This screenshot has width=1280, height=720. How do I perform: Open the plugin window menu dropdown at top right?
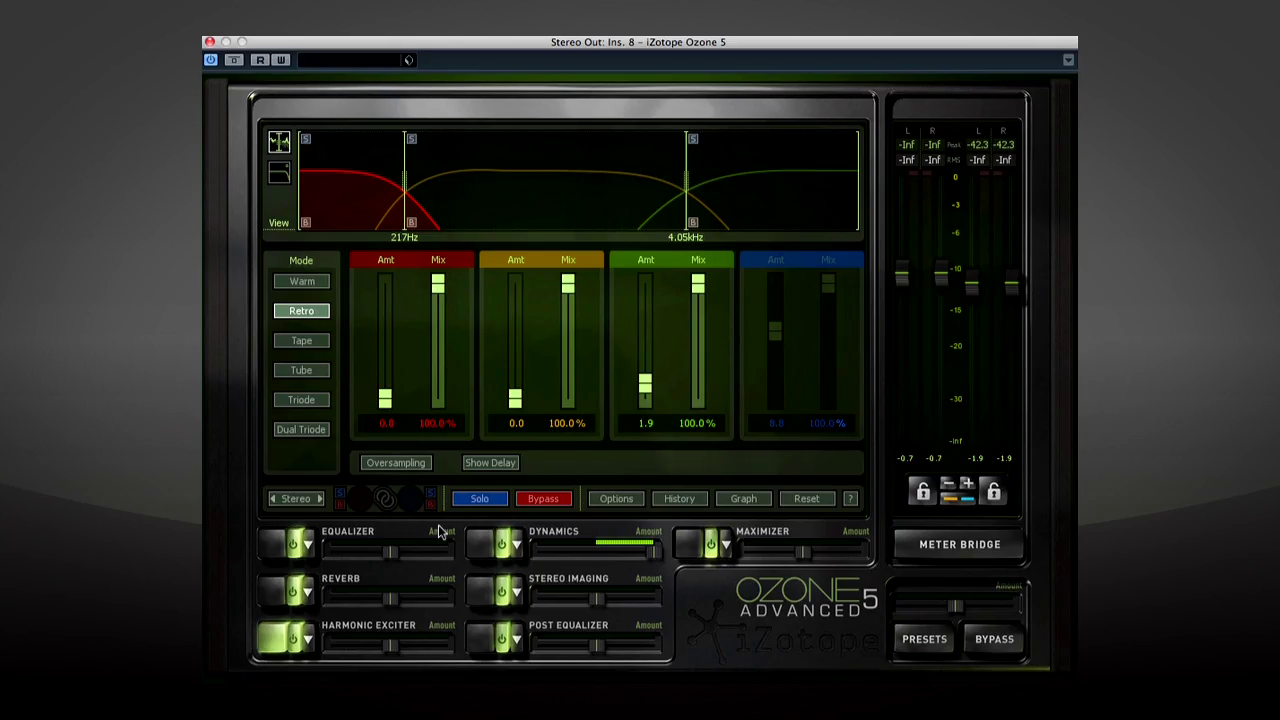tap(1068, 60)
